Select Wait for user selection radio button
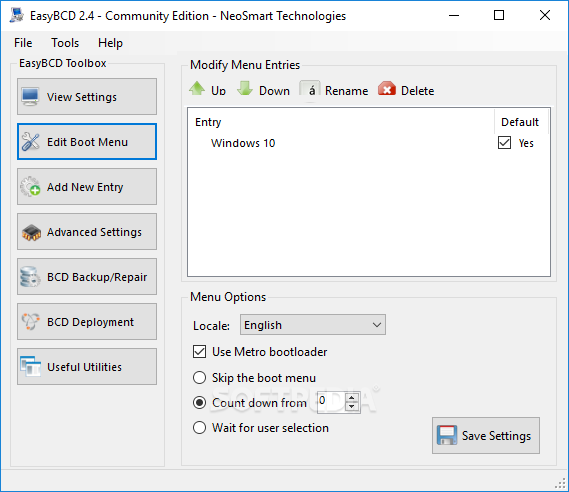Image resolution: width=569 pixels, height=492 pixels. coord(199,427)
